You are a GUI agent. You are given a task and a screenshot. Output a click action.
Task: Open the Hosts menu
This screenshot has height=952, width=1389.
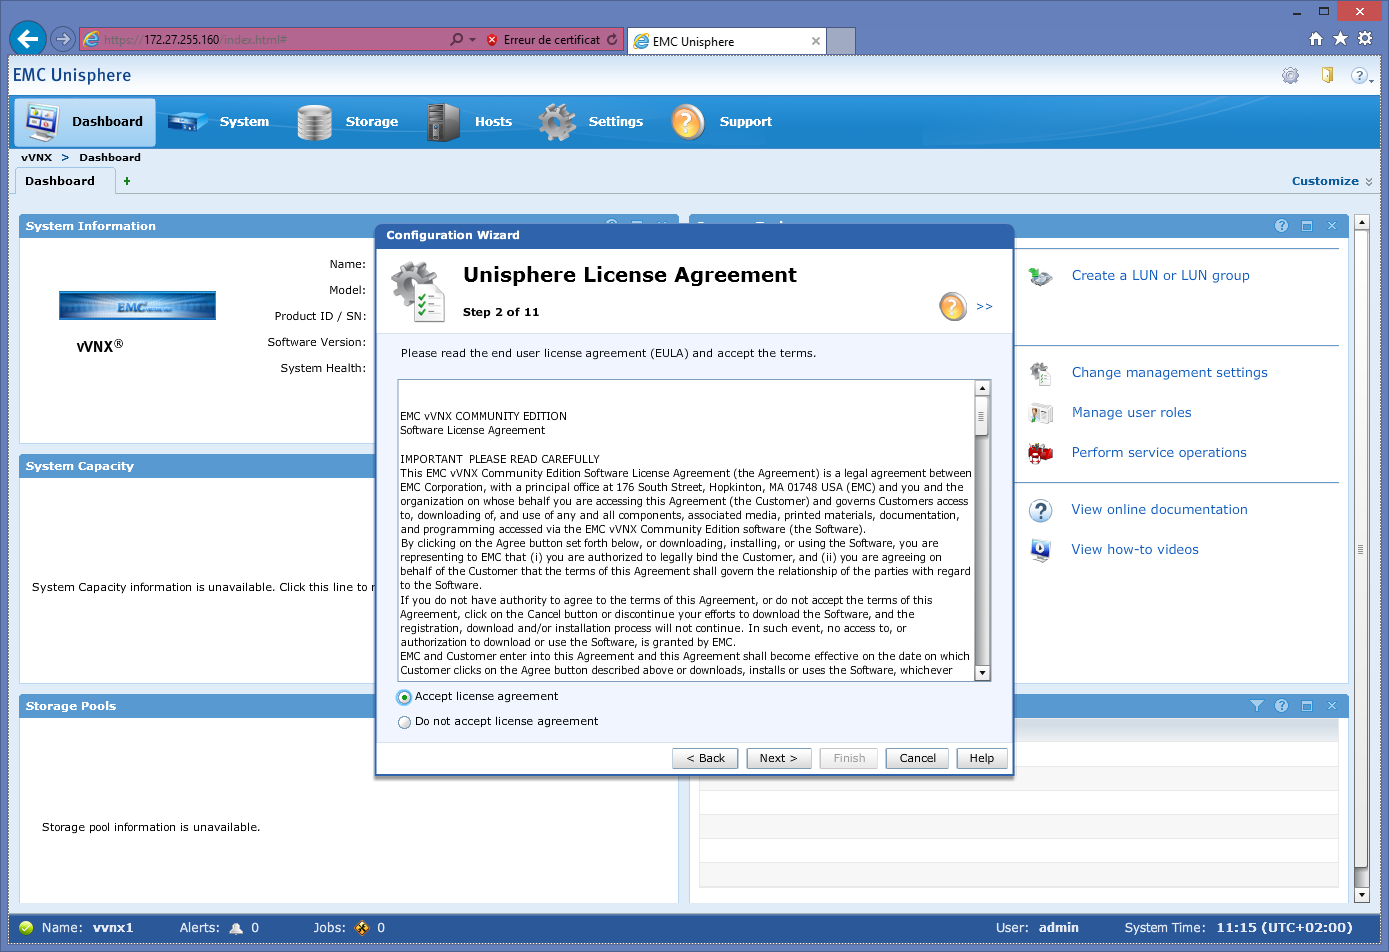[x=470, y=122]
